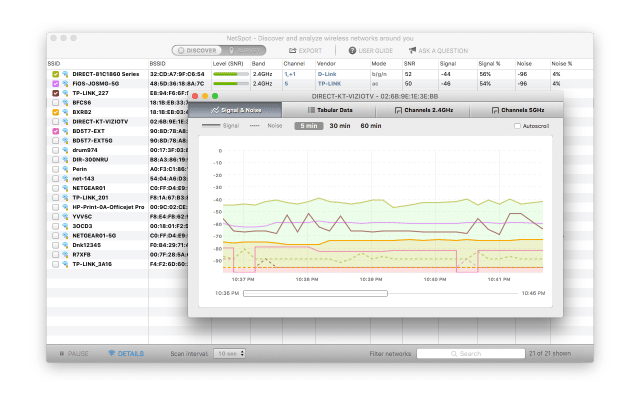Click Wi-Fi icon next to Dnk12345
This screenshot has height=400, width=640.
click(x=65, y=245)
